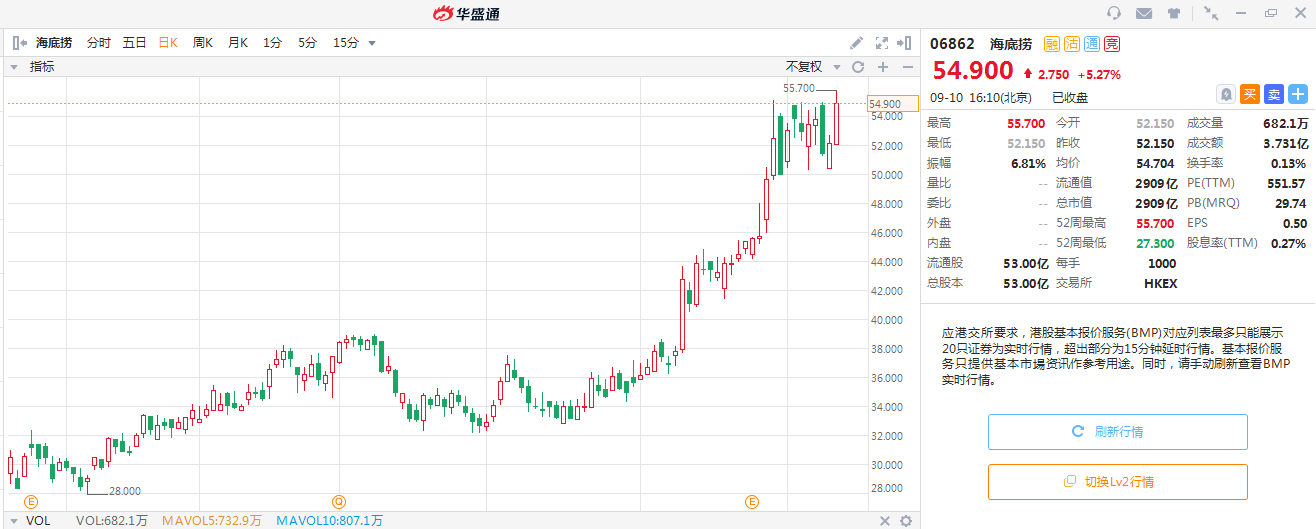This screenshot has width=1316, height=529.
Task: Open customer service headset icon
Action: click(x=1114, y=13)
